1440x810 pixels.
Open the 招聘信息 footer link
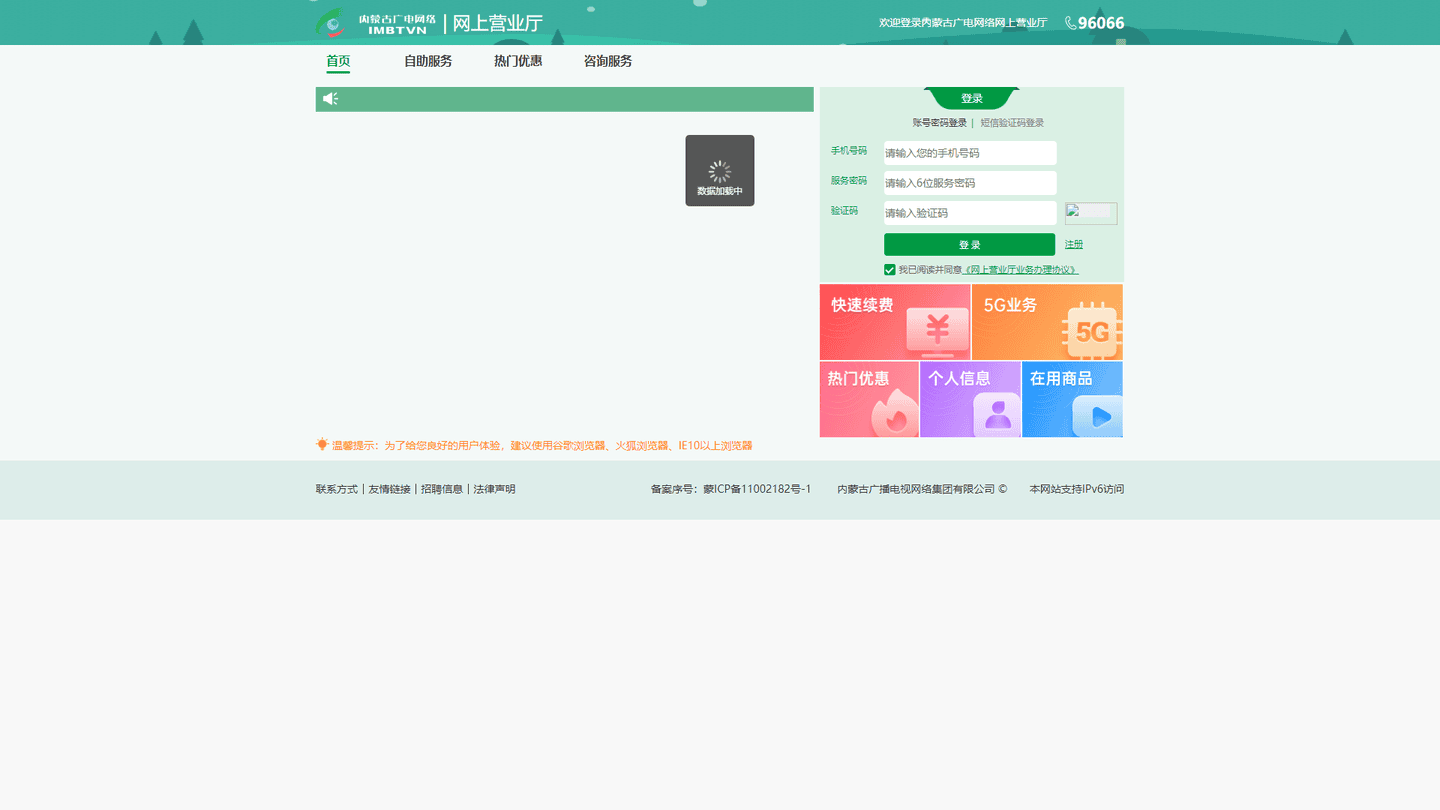(442, 489)
